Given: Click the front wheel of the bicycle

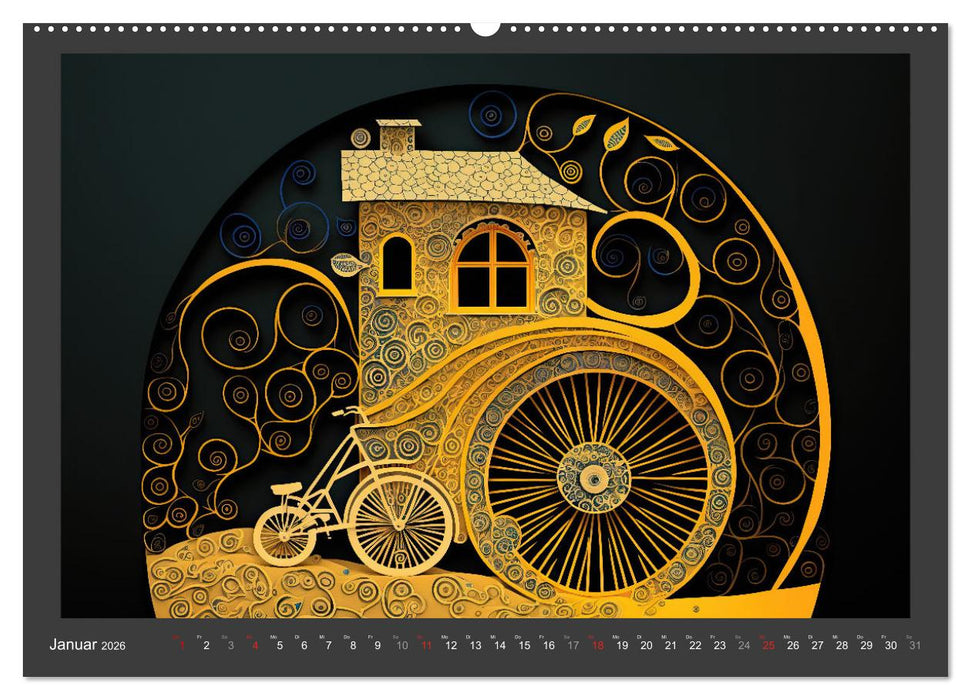Looking at the screenshot, I should coord(399,521).
